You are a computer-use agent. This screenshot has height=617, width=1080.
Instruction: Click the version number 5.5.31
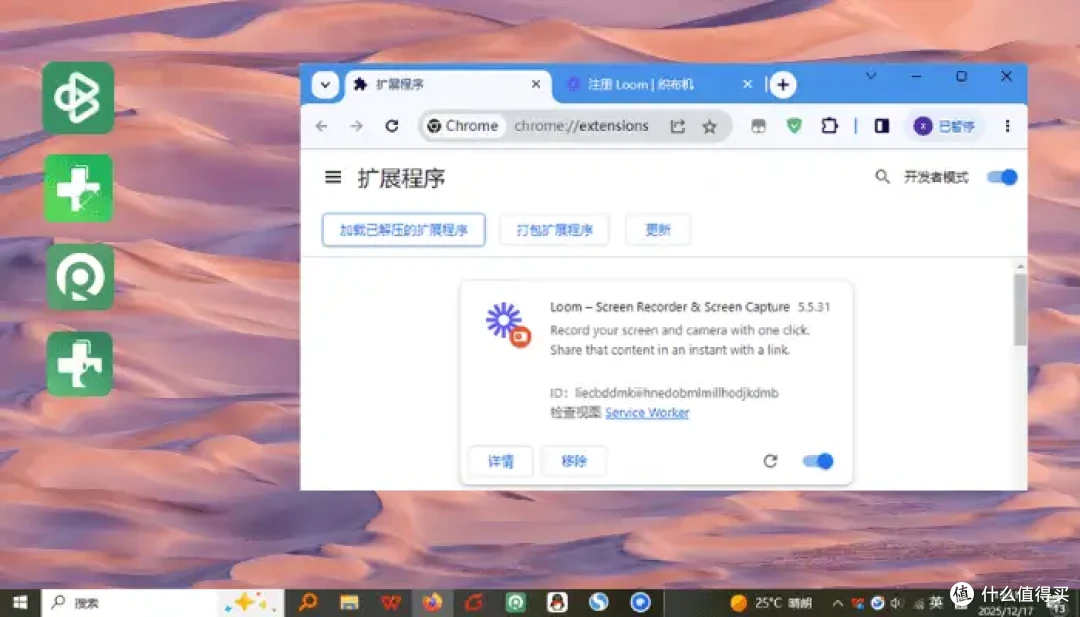(814, 307)
